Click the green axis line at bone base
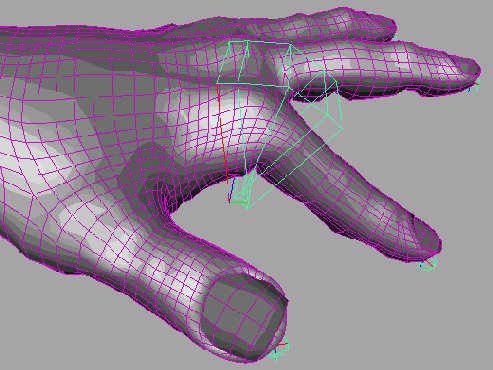Image resolution: width=493 pixels, height=370 pixels. (239, 202)
